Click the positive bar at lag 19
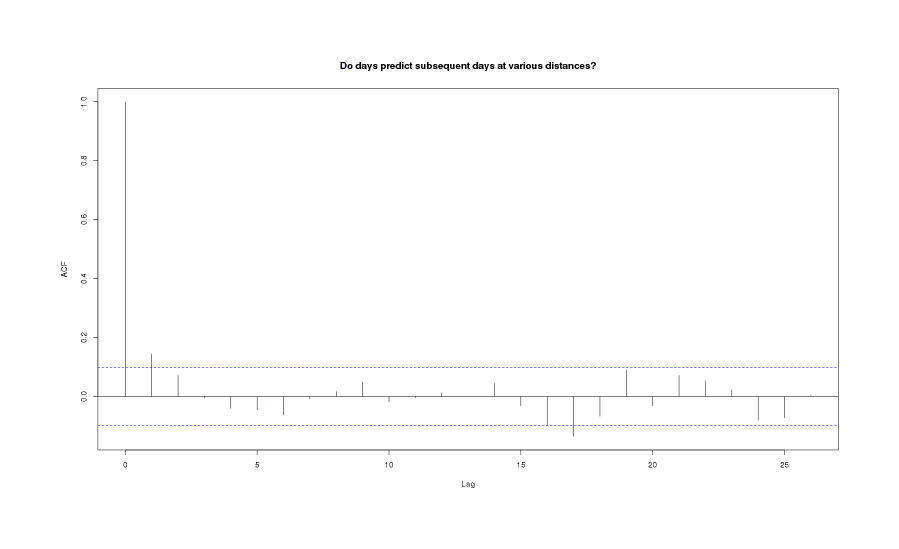This screenshot has height=549, width=899. [x=626, y=384]
